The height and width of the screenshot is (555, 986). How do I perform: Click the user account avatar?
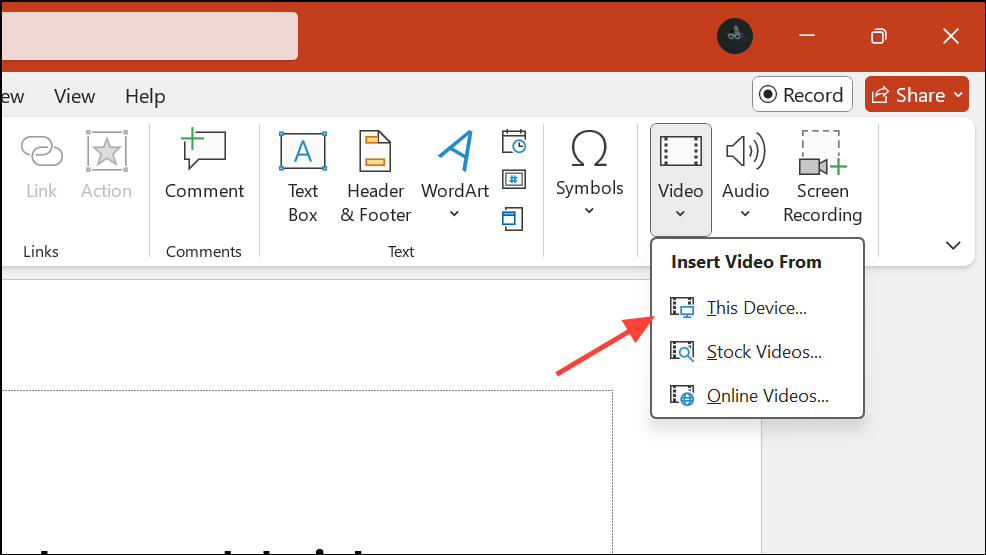[734, 36]
